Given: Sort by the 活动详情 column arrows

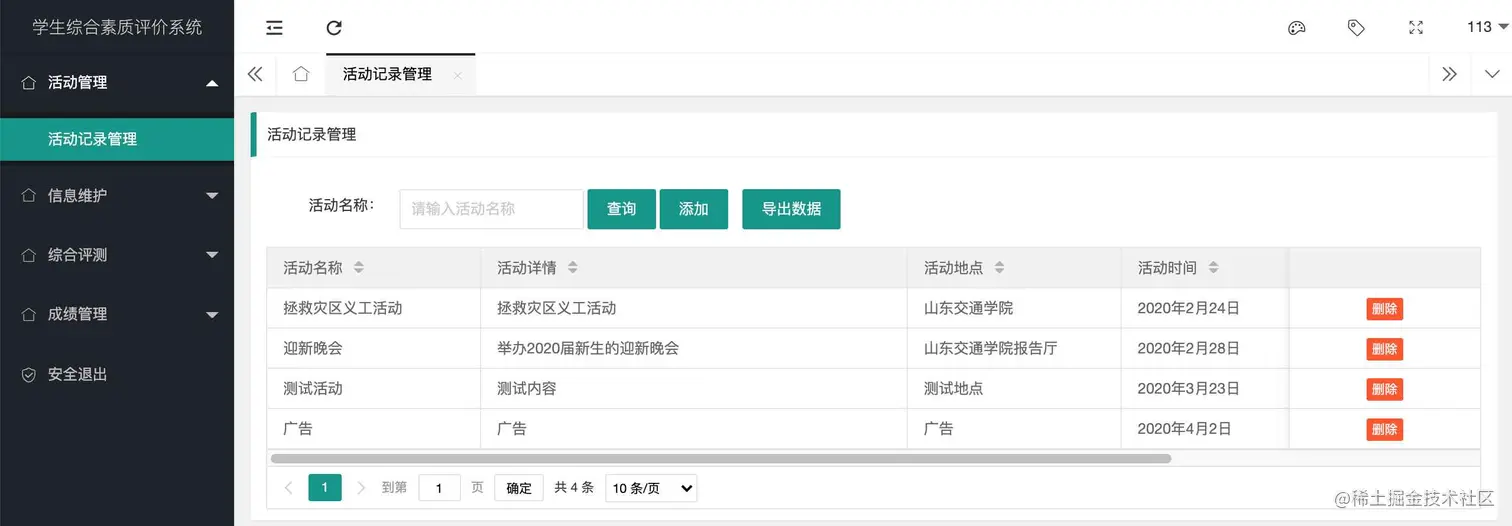Looking at the screenshot, I should 573,268.
